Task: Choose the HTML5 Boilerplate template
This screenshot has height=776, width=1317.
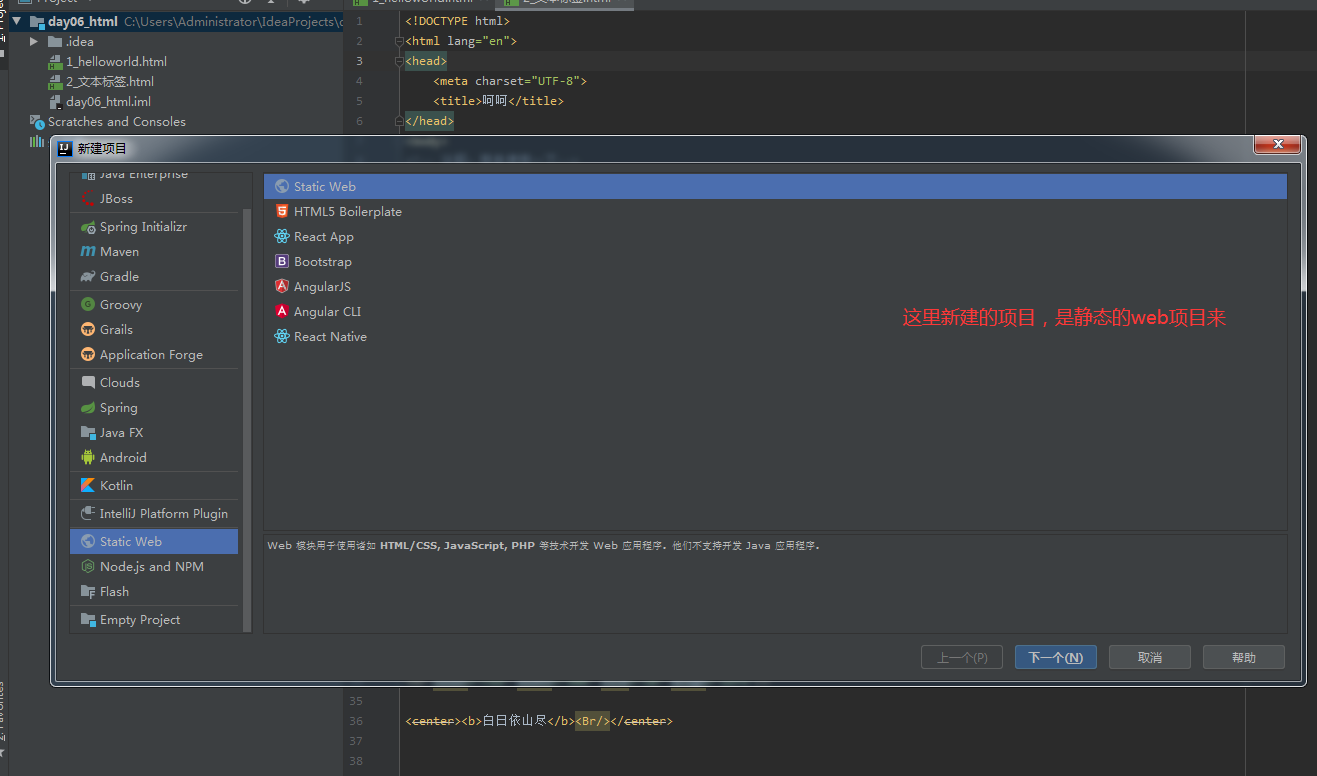Action: (x=775, y=212)
